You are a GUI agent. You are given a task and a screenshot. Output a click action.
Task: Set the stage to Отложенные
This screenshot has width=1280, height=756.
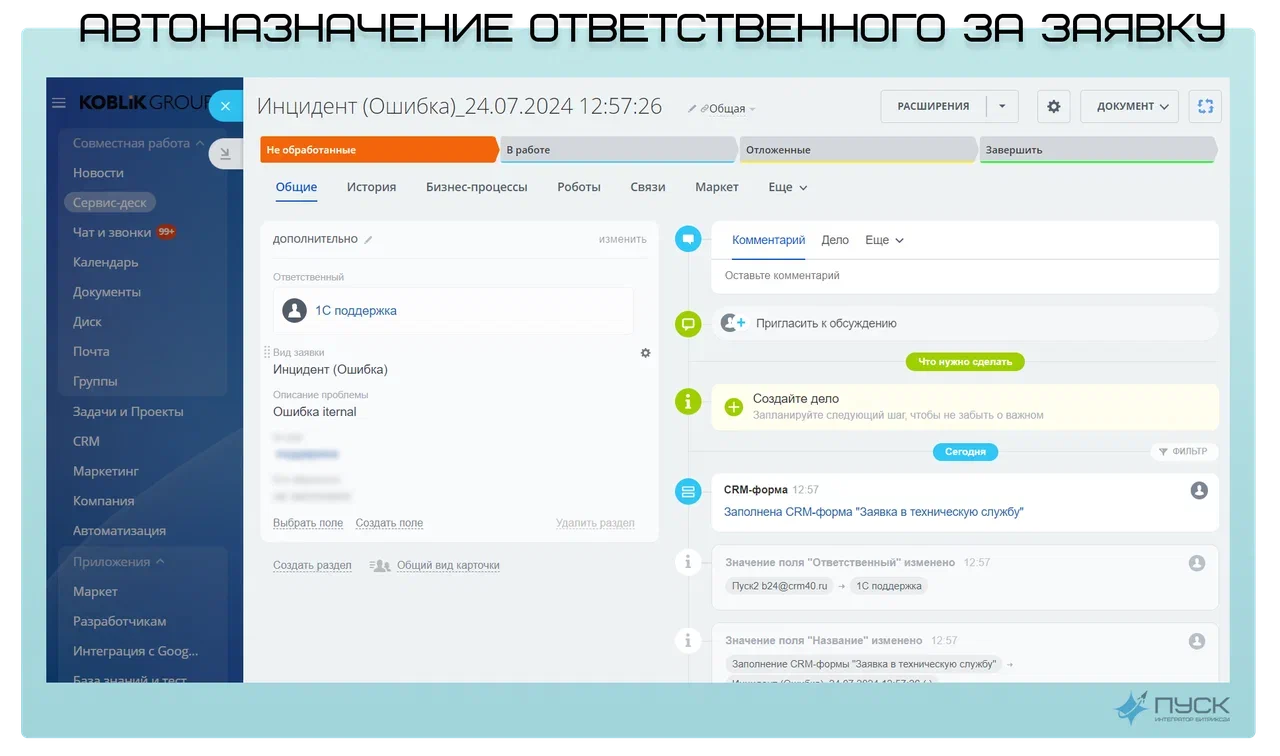pos(858,150)
